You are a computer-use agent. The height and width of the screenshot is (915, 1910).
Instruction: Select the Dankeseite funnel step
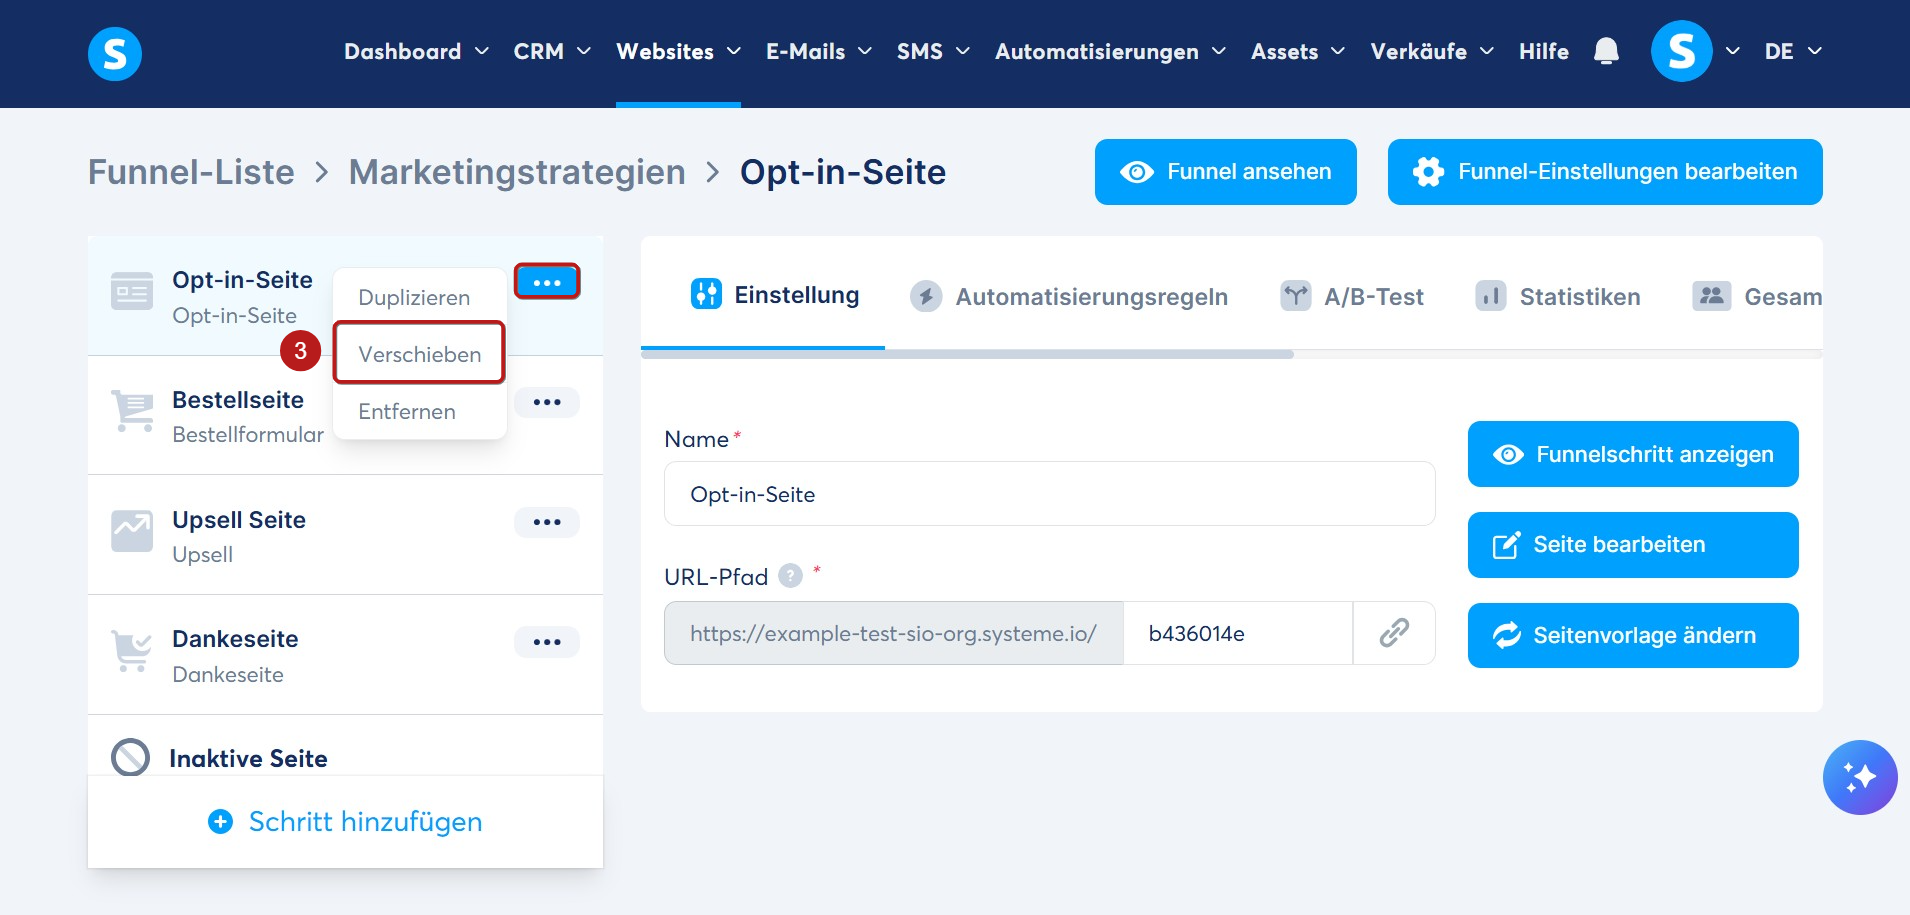coord(345,655)
